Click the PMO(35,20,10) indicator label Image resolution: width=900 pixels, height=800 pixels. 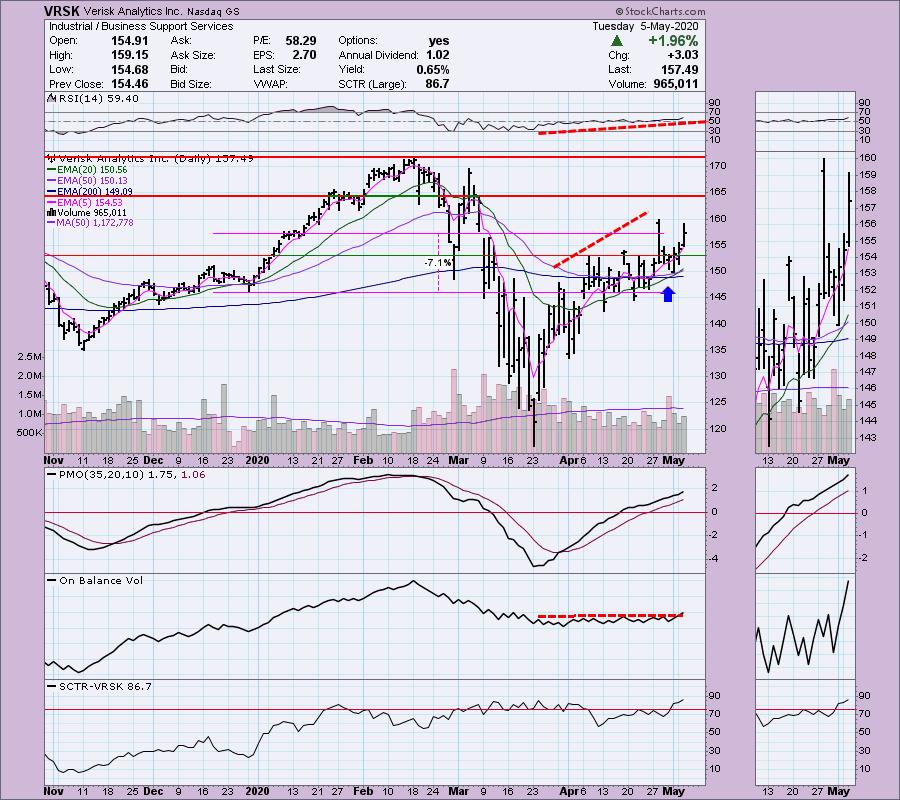click(132, 475)
